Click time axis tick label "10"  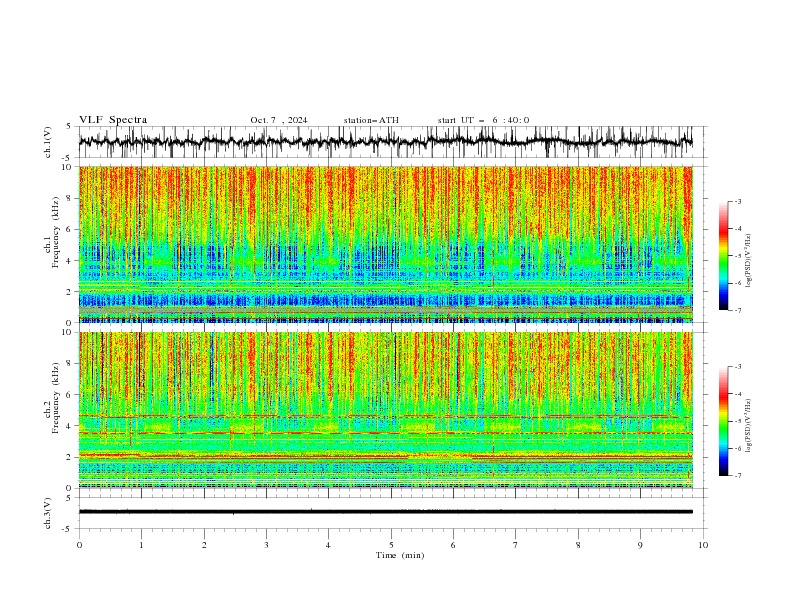[x=703, y=545]
